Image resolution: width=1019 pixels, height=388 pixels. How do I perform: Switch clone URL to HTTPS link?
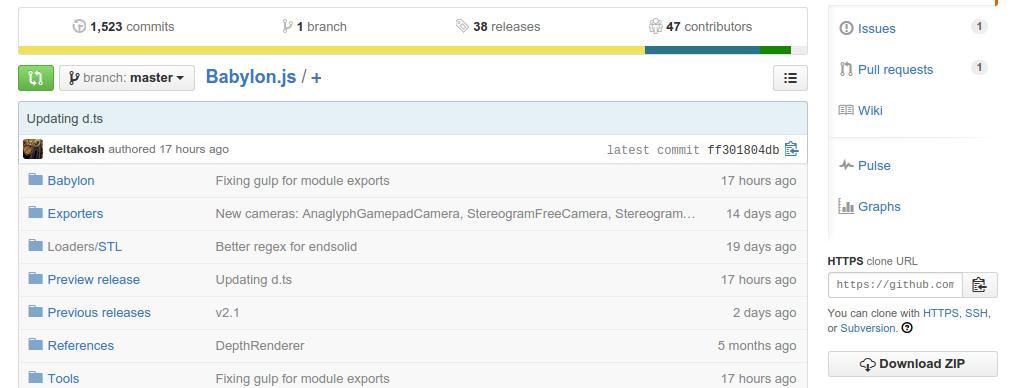(x=940, y=313)
